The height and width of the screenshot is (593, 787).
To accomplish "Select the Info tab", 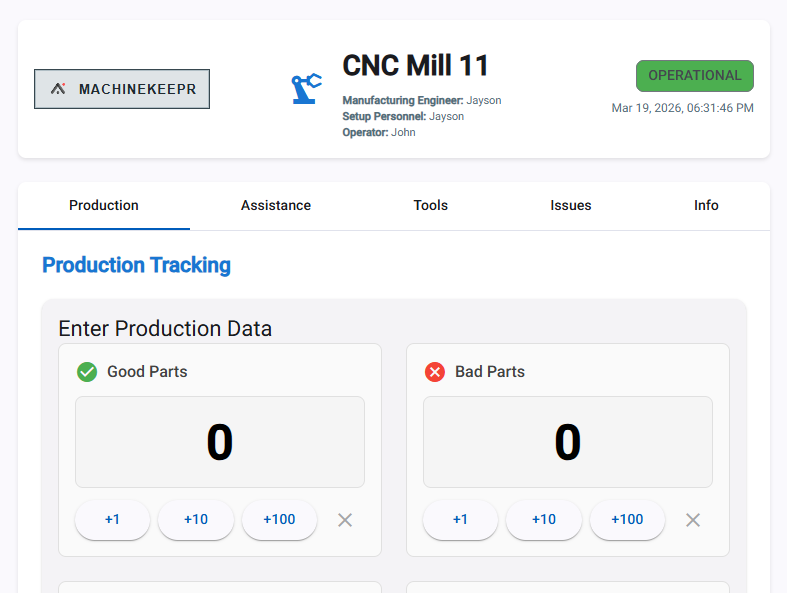I will point(706,206).
